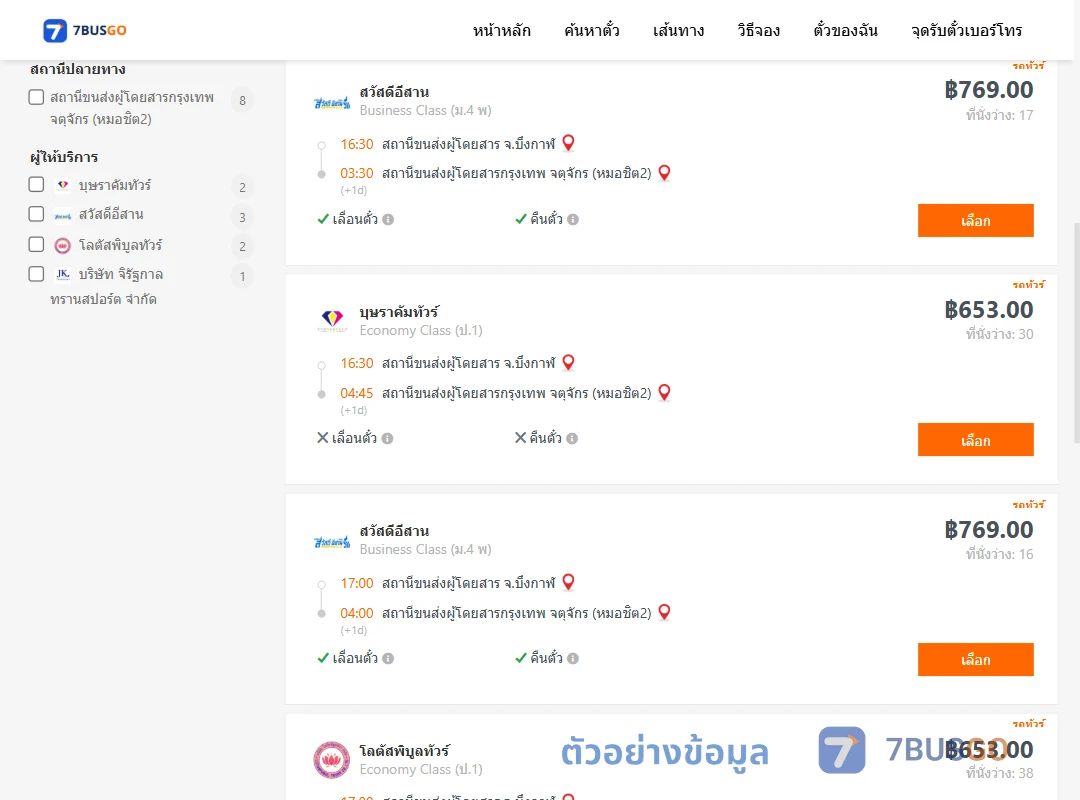The image size is (1080, 800).
Task: Open map pin for 17:00 สวัสดีอีสาน departure
Action: [568, 582]
